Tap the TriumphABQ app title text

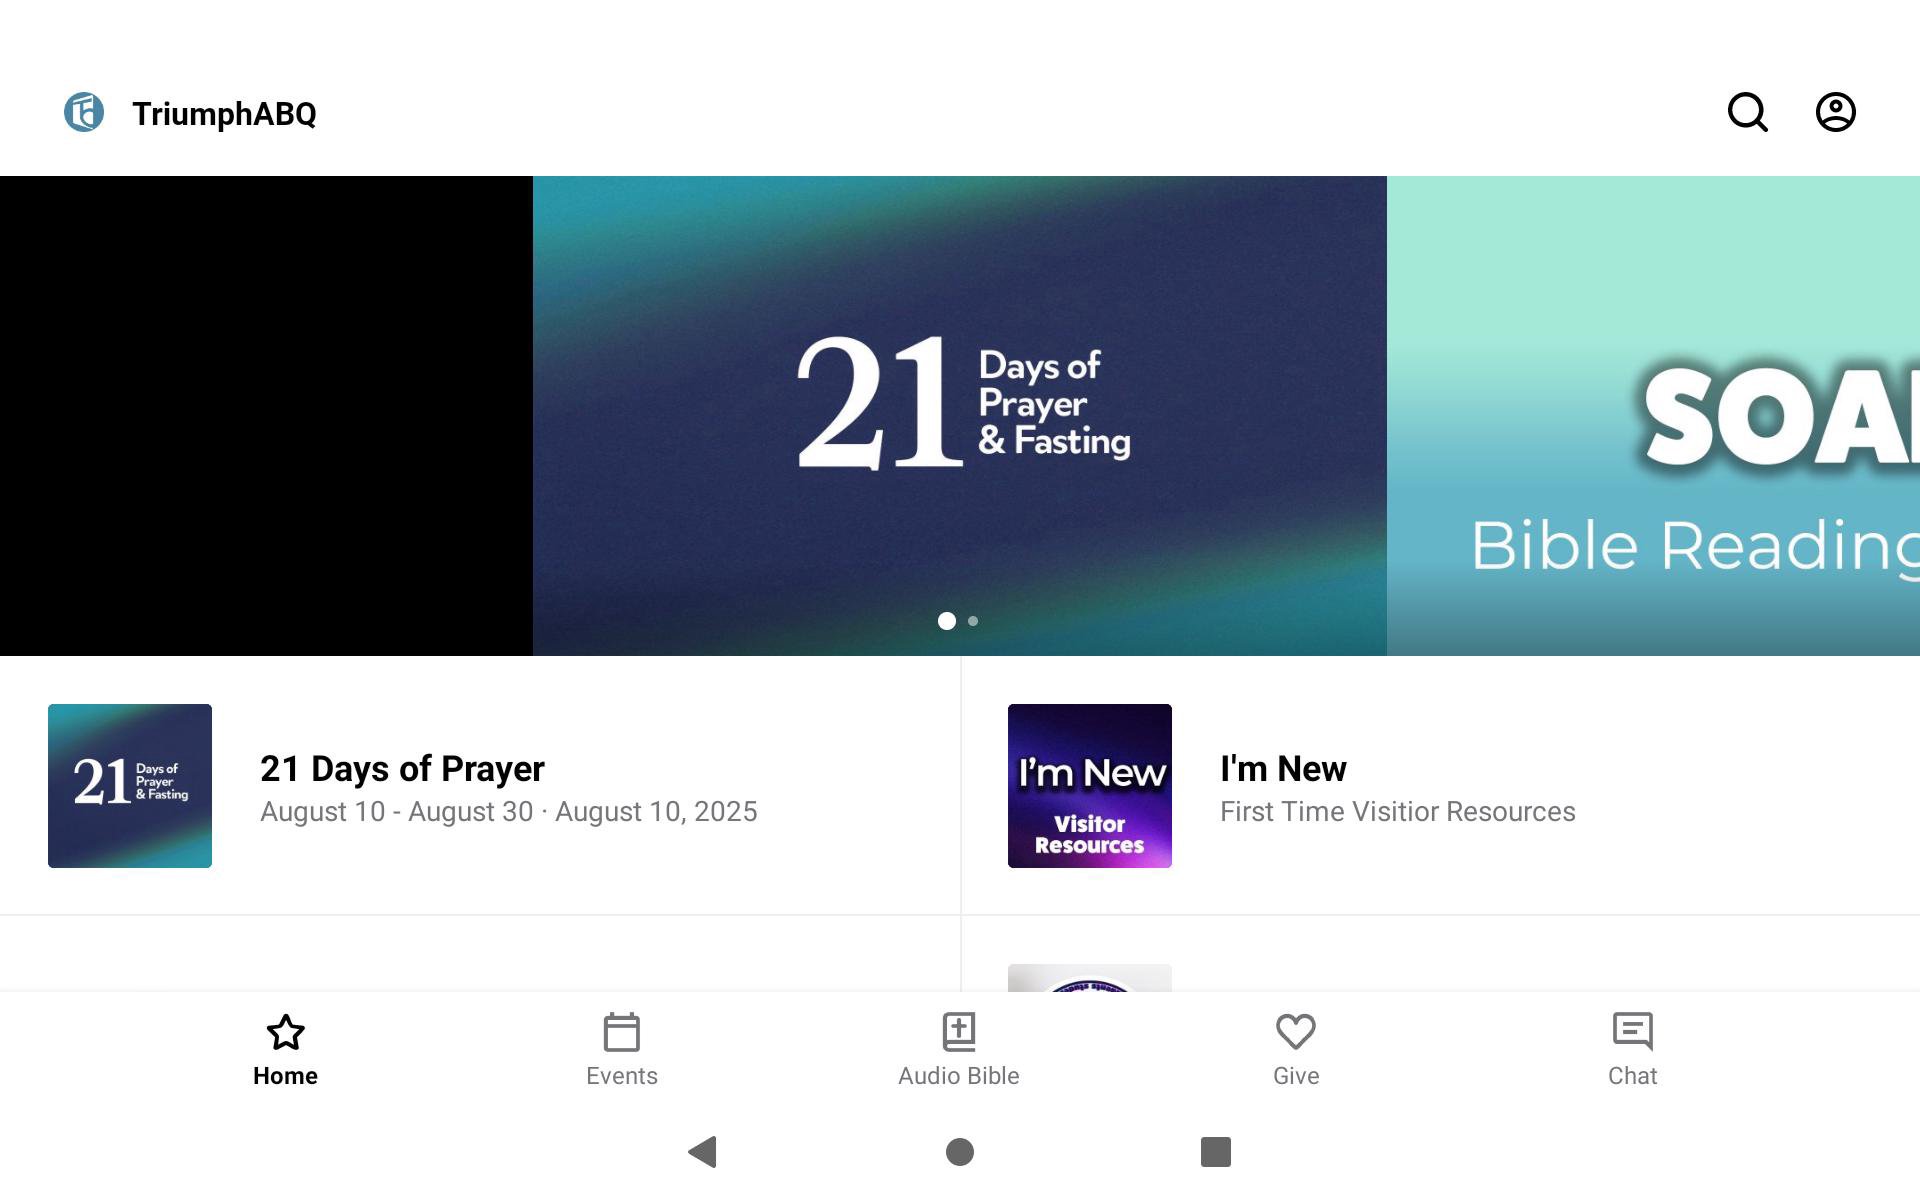point(224,113)
